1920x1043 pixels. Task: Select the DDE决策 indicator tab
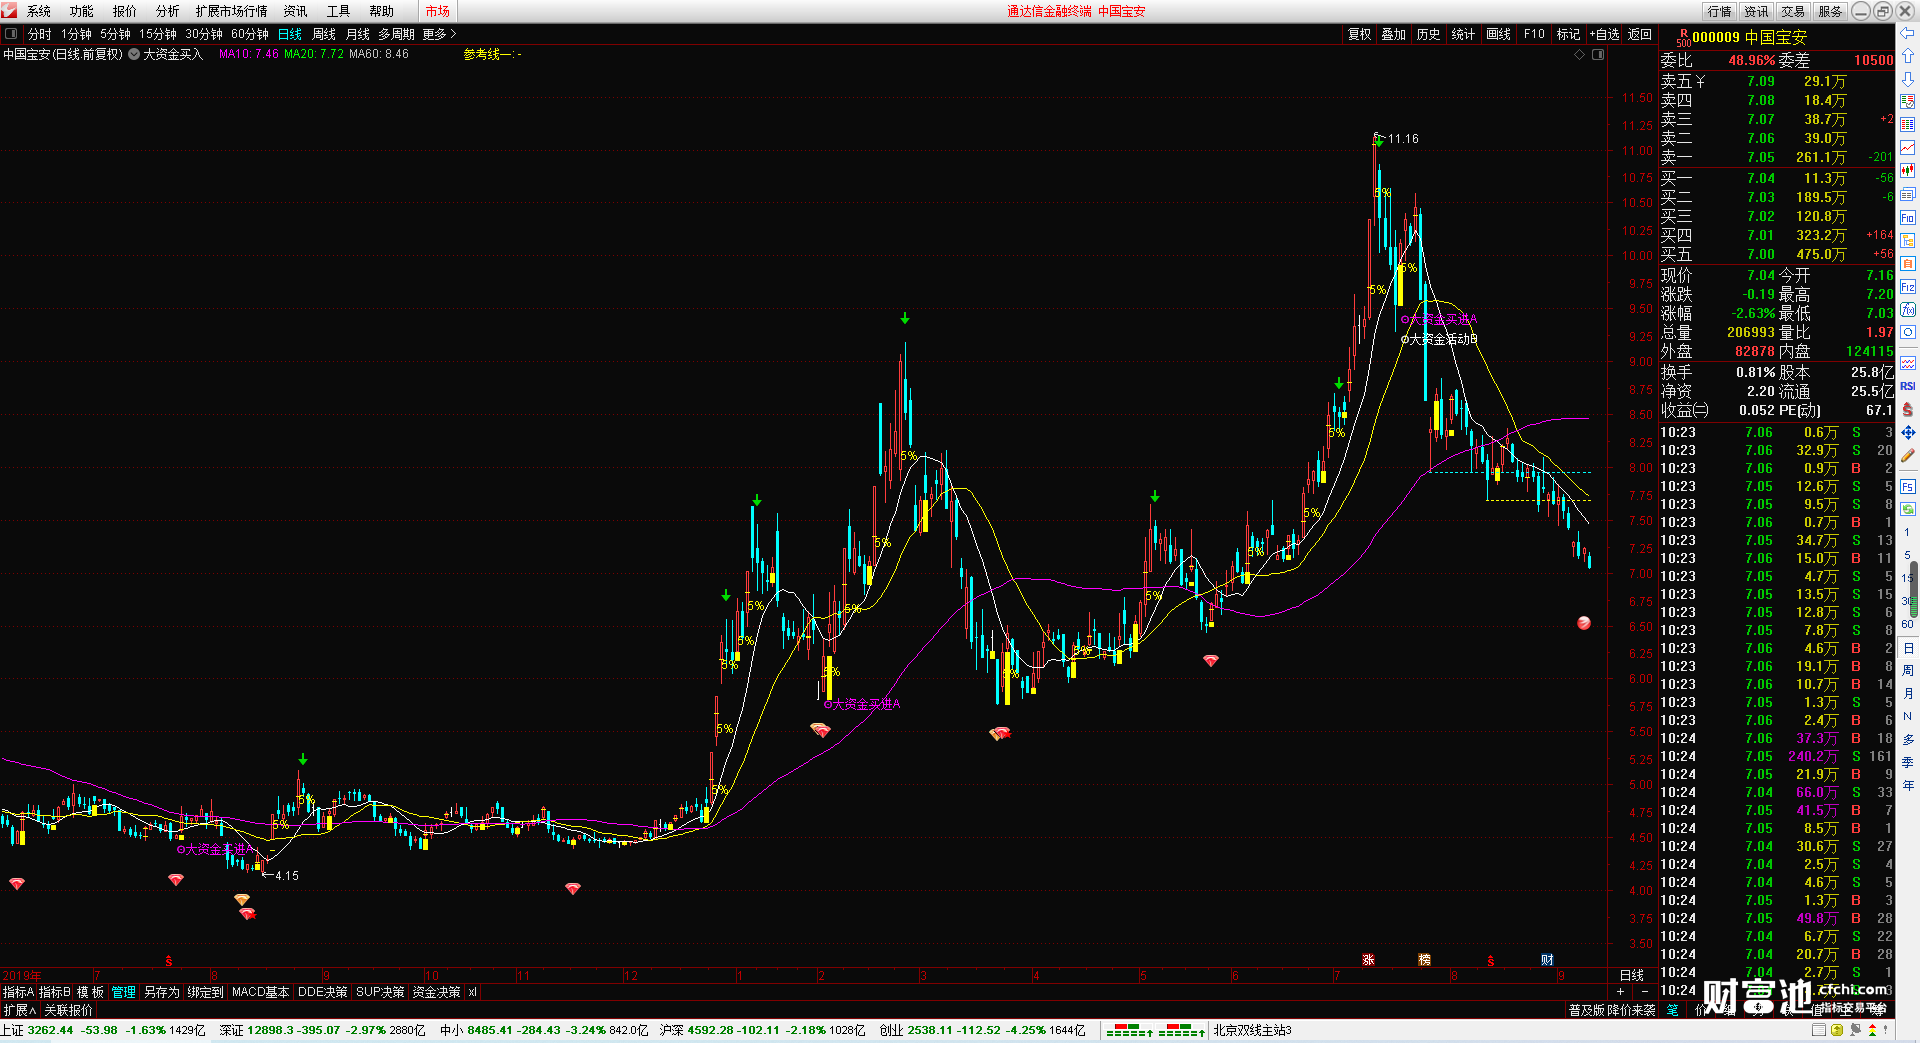click(323, 992)
